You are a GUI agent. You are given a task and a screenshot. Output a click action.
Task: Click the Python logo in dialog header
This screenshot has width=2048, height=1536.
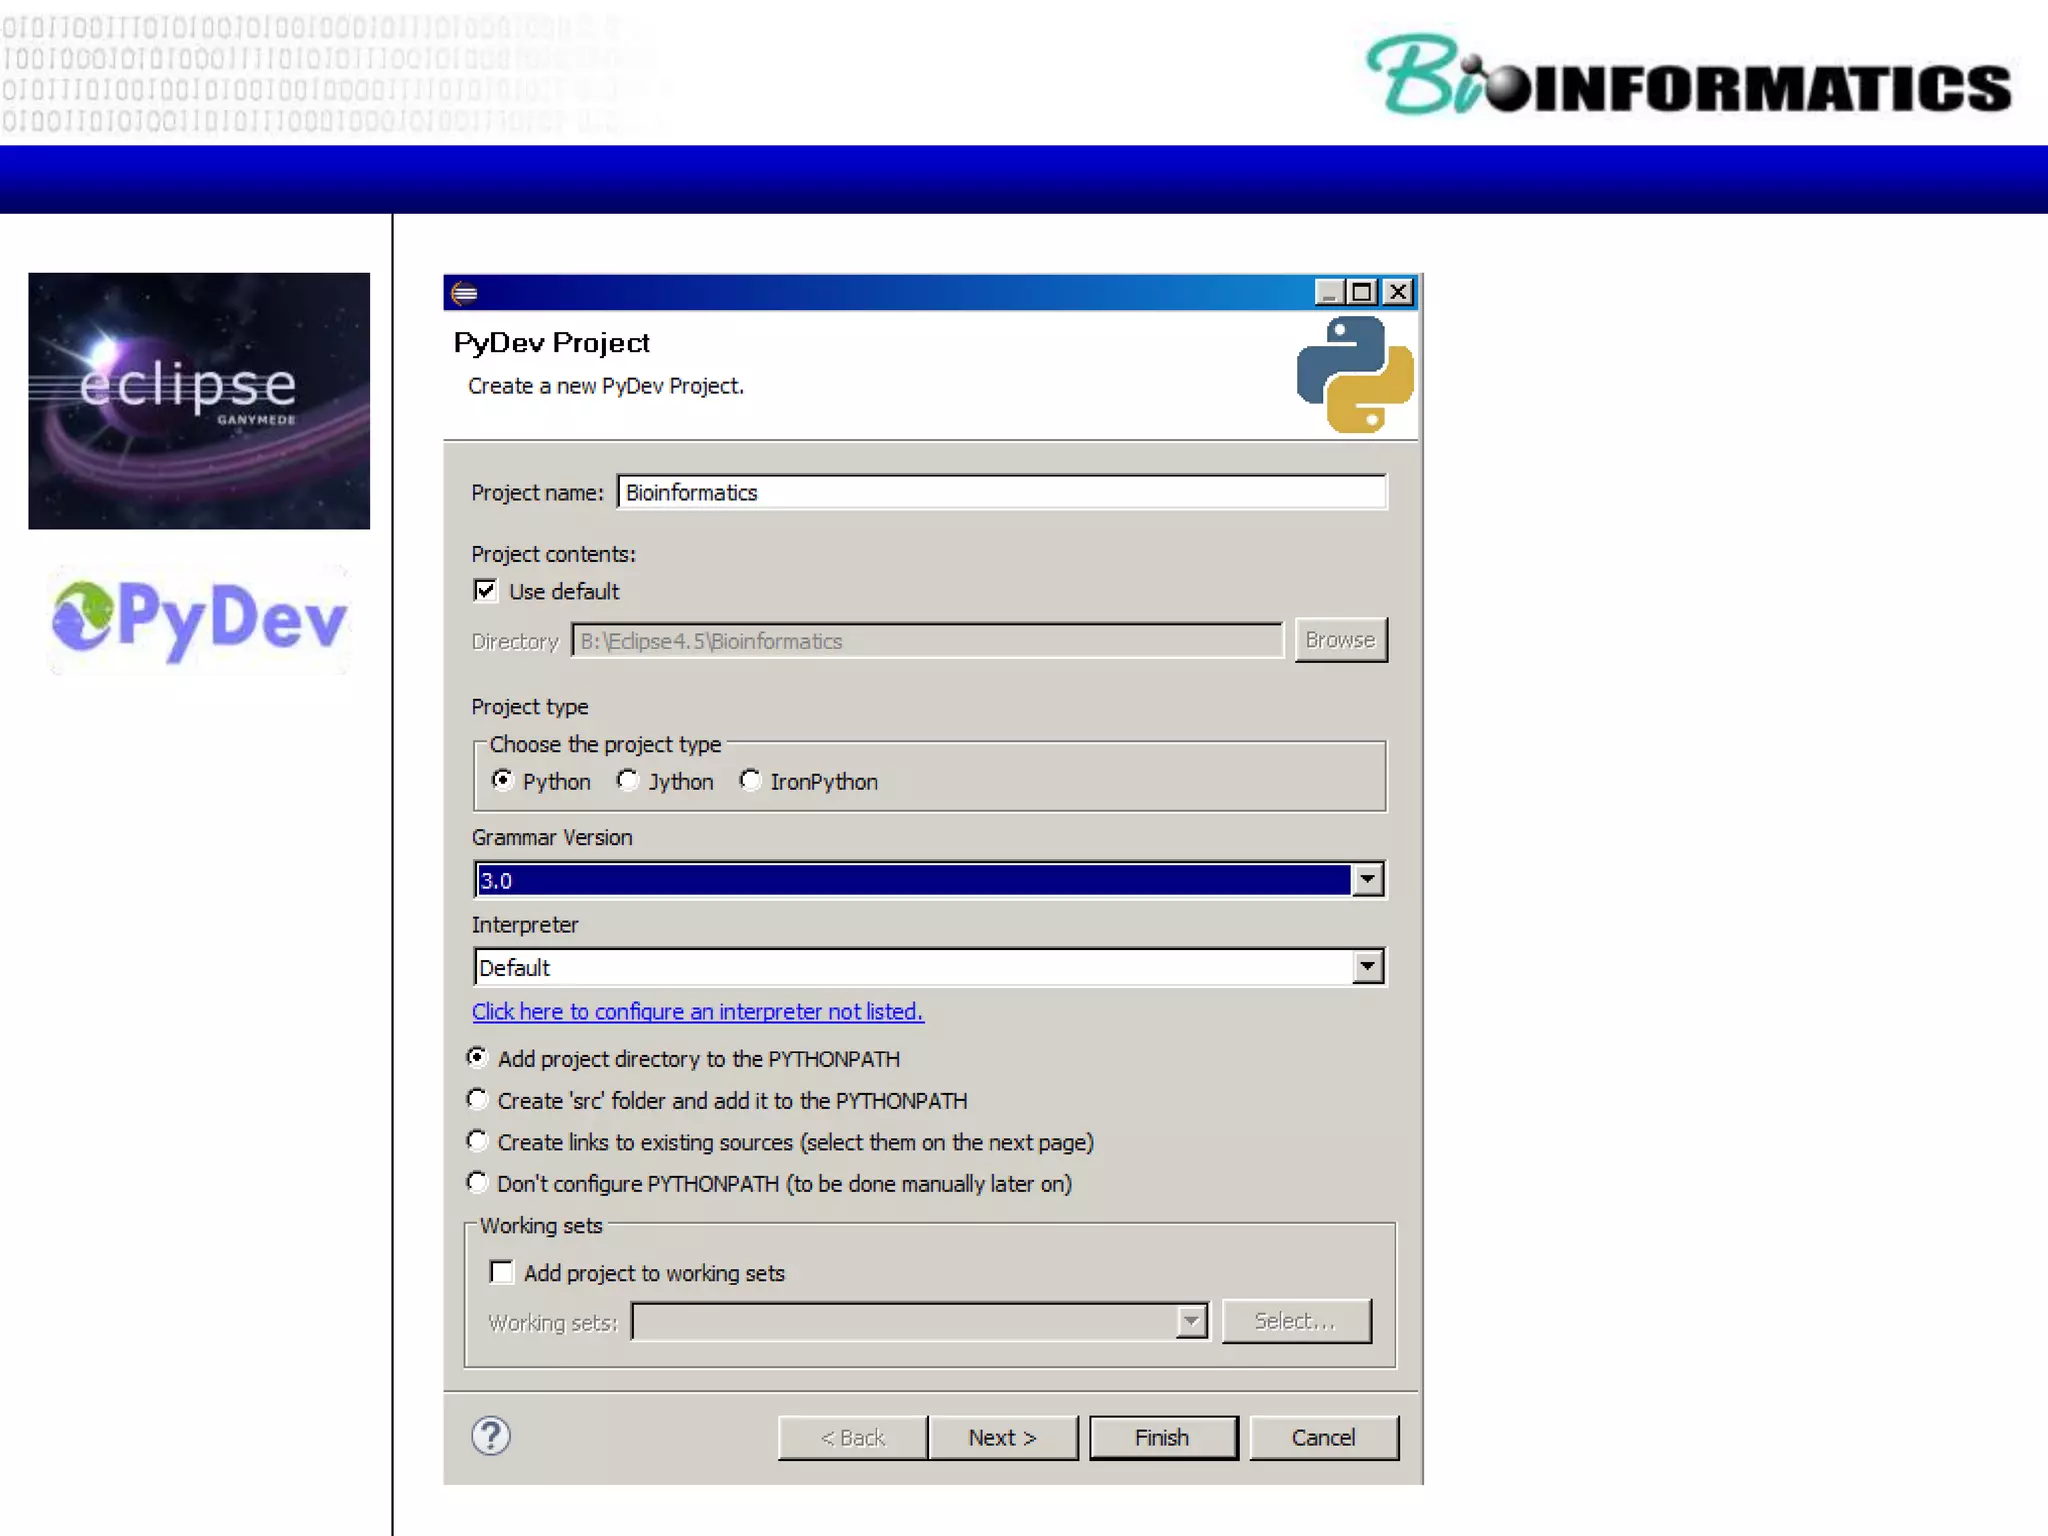coord(1354,375)
